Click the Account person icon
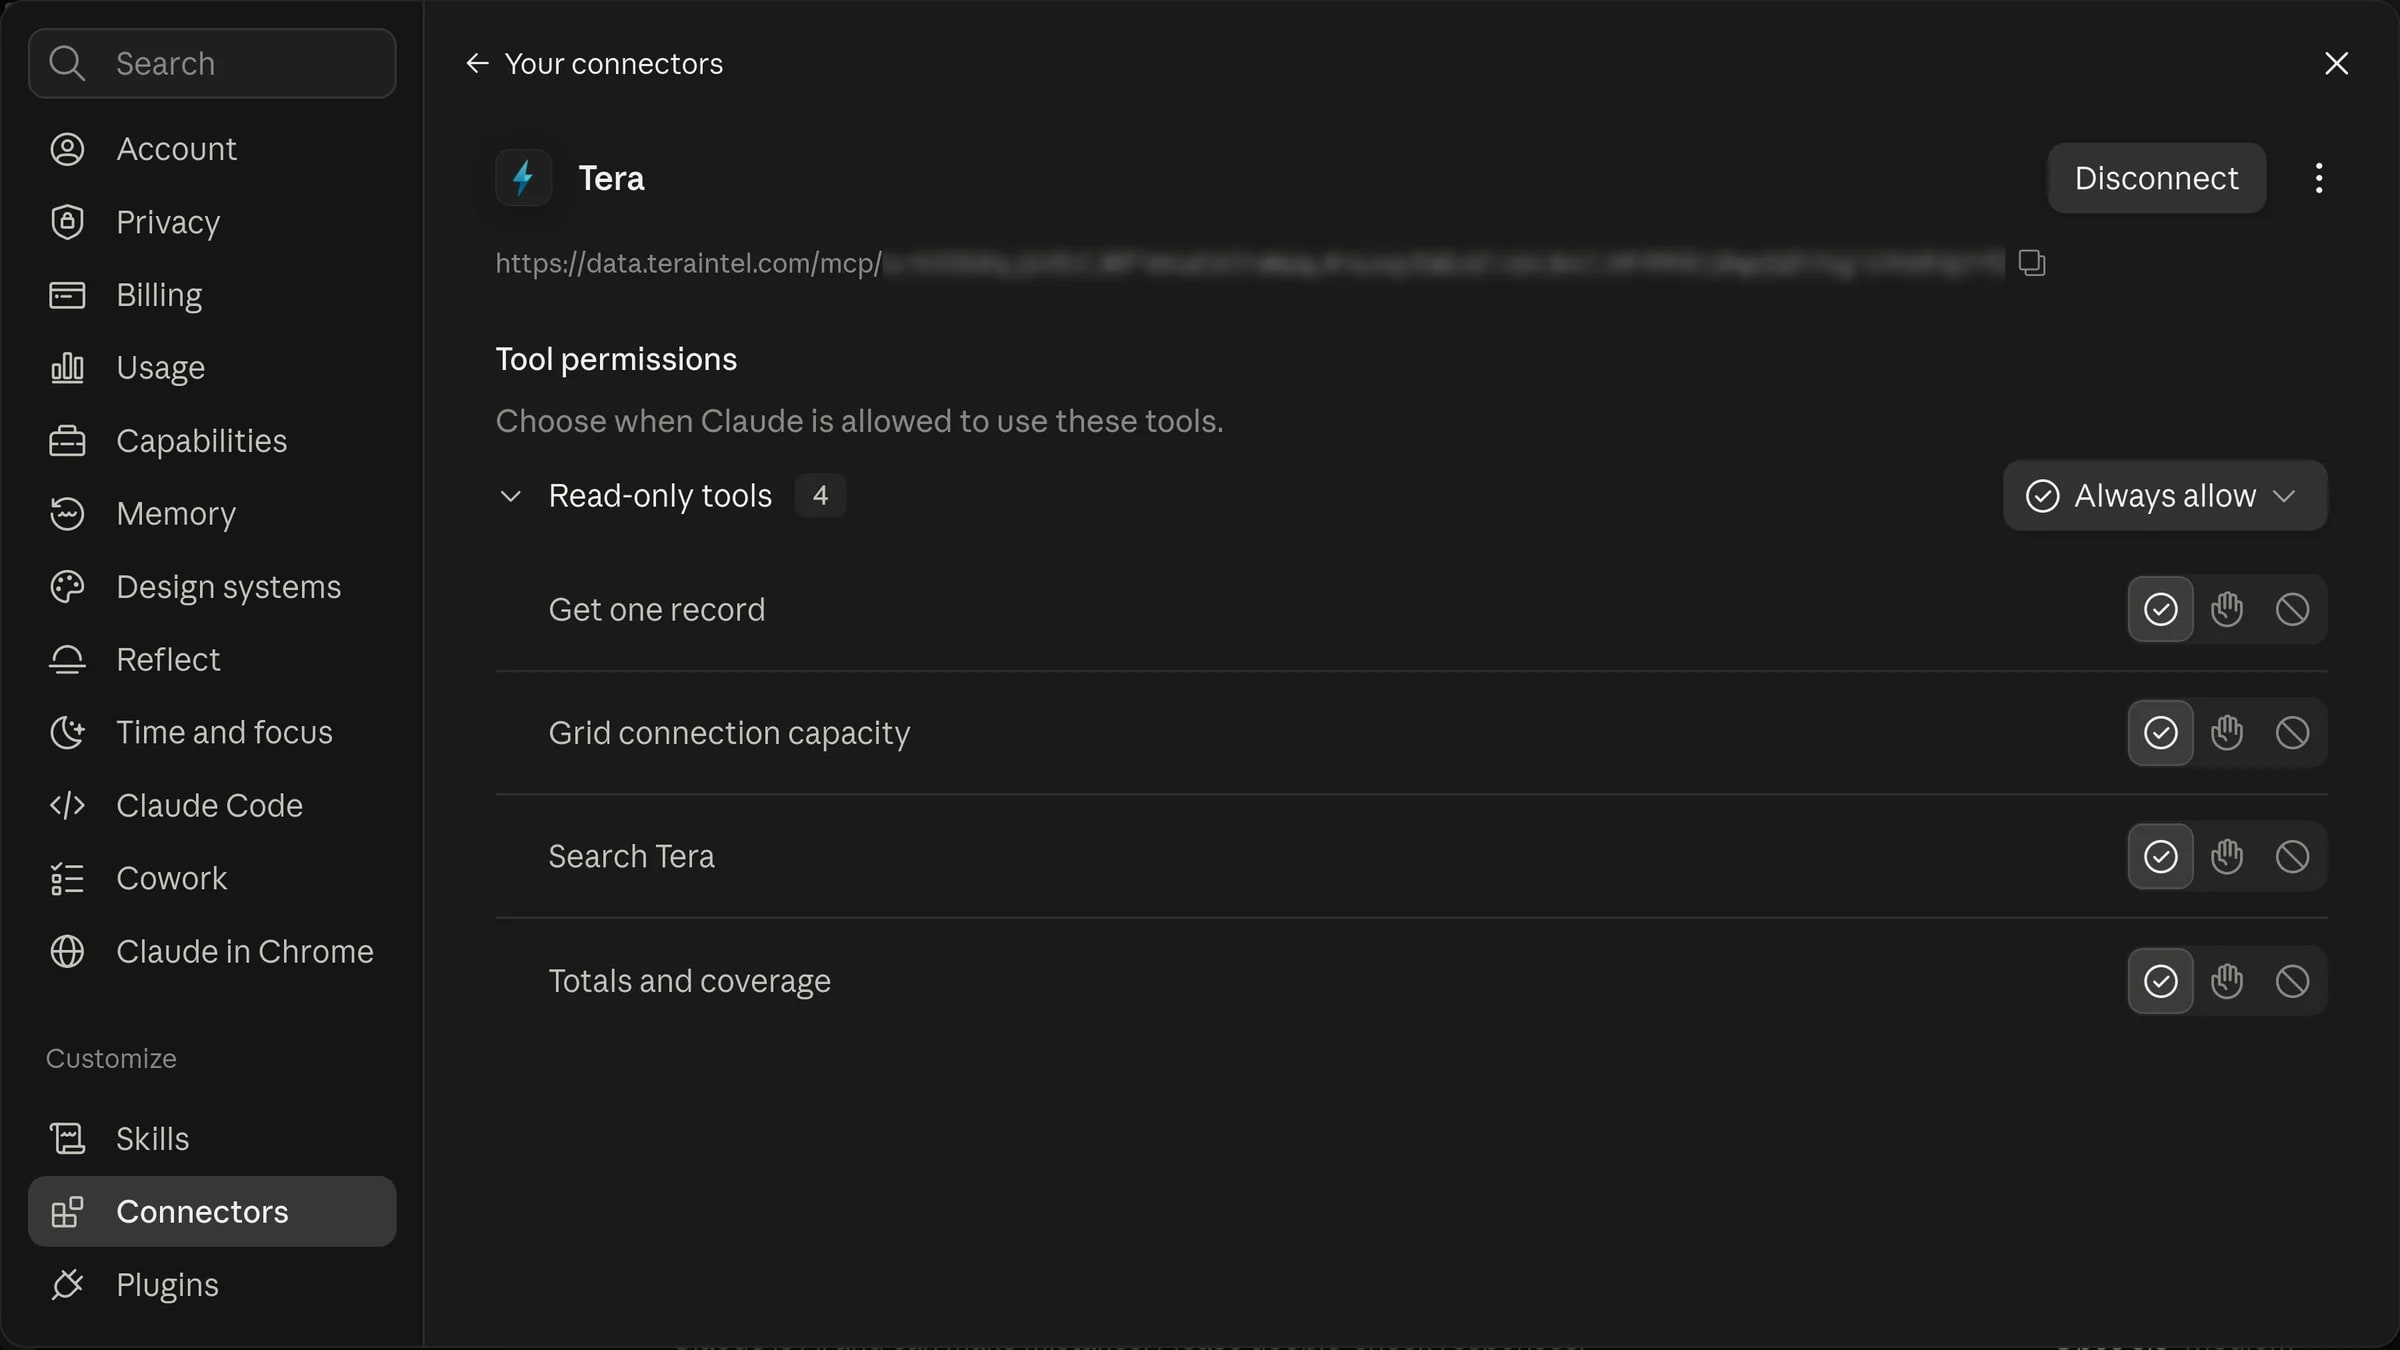2400x1350 pixels. pyautogui.click(x=67, y=149)
